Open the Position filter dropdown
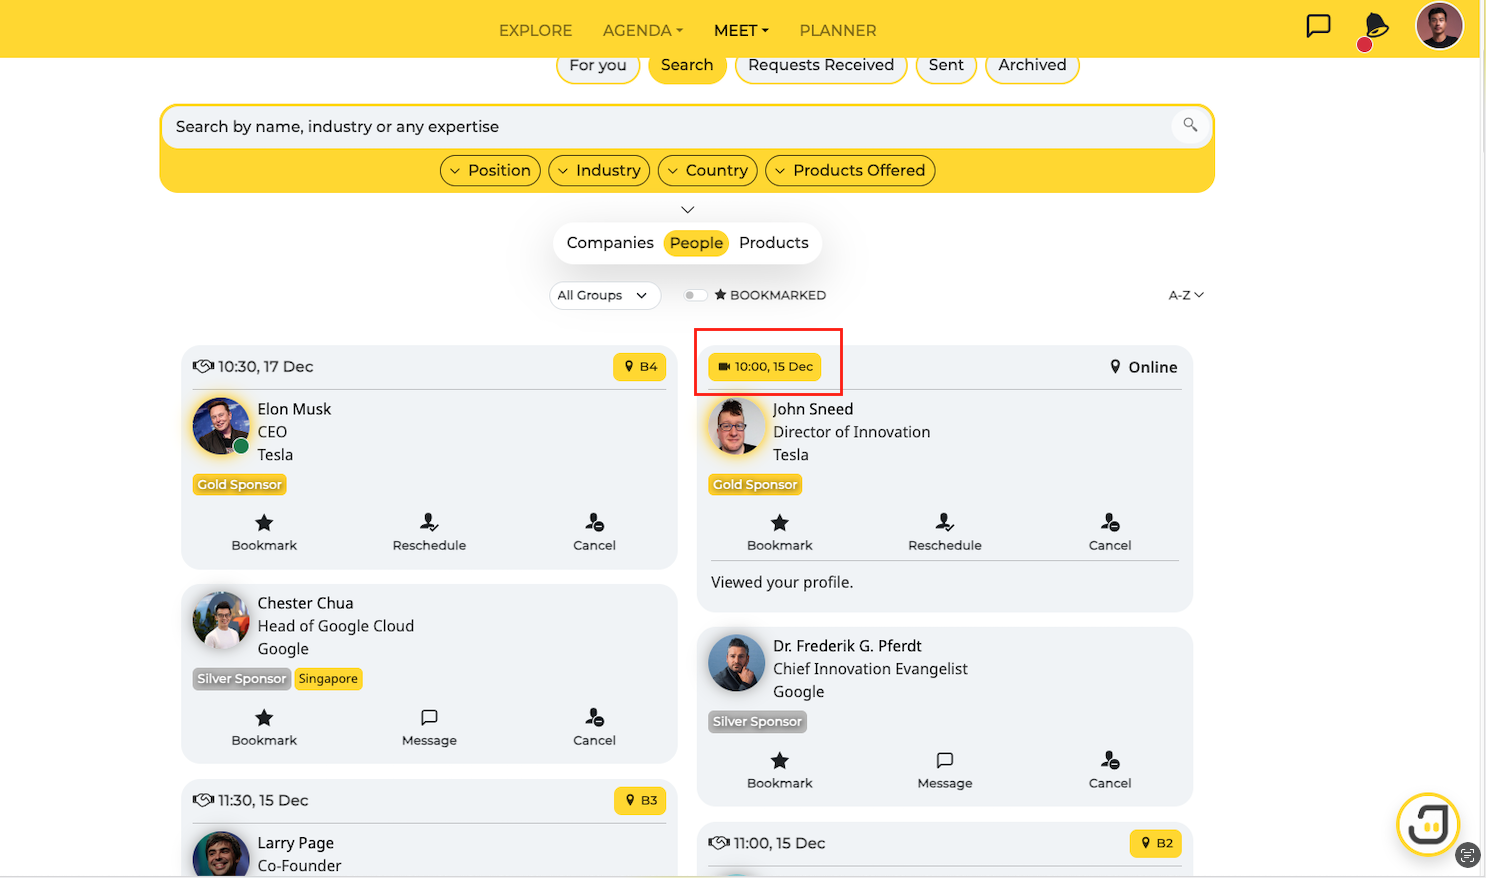Viewport: 1486px width, 878px height. pos(490,171)
